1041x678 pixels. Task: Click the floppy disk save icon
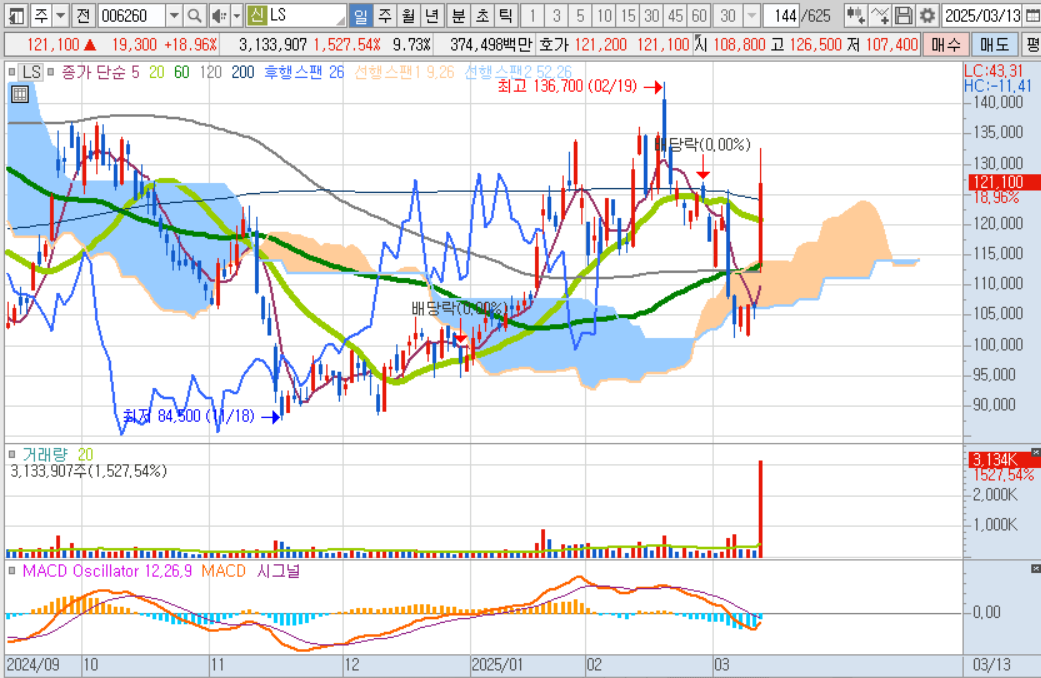click(x=904, y=15)
